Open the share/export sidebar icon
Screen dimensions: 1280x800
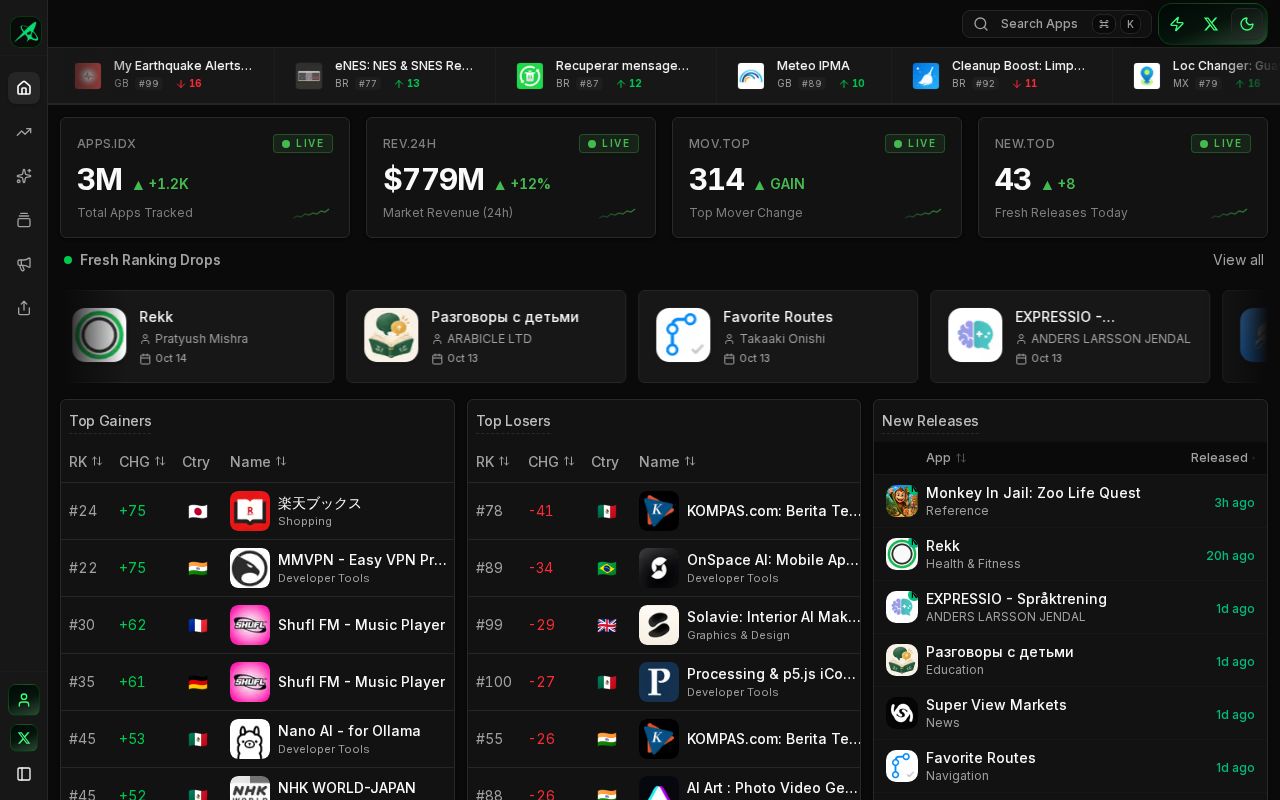click(x=24, y=308)
